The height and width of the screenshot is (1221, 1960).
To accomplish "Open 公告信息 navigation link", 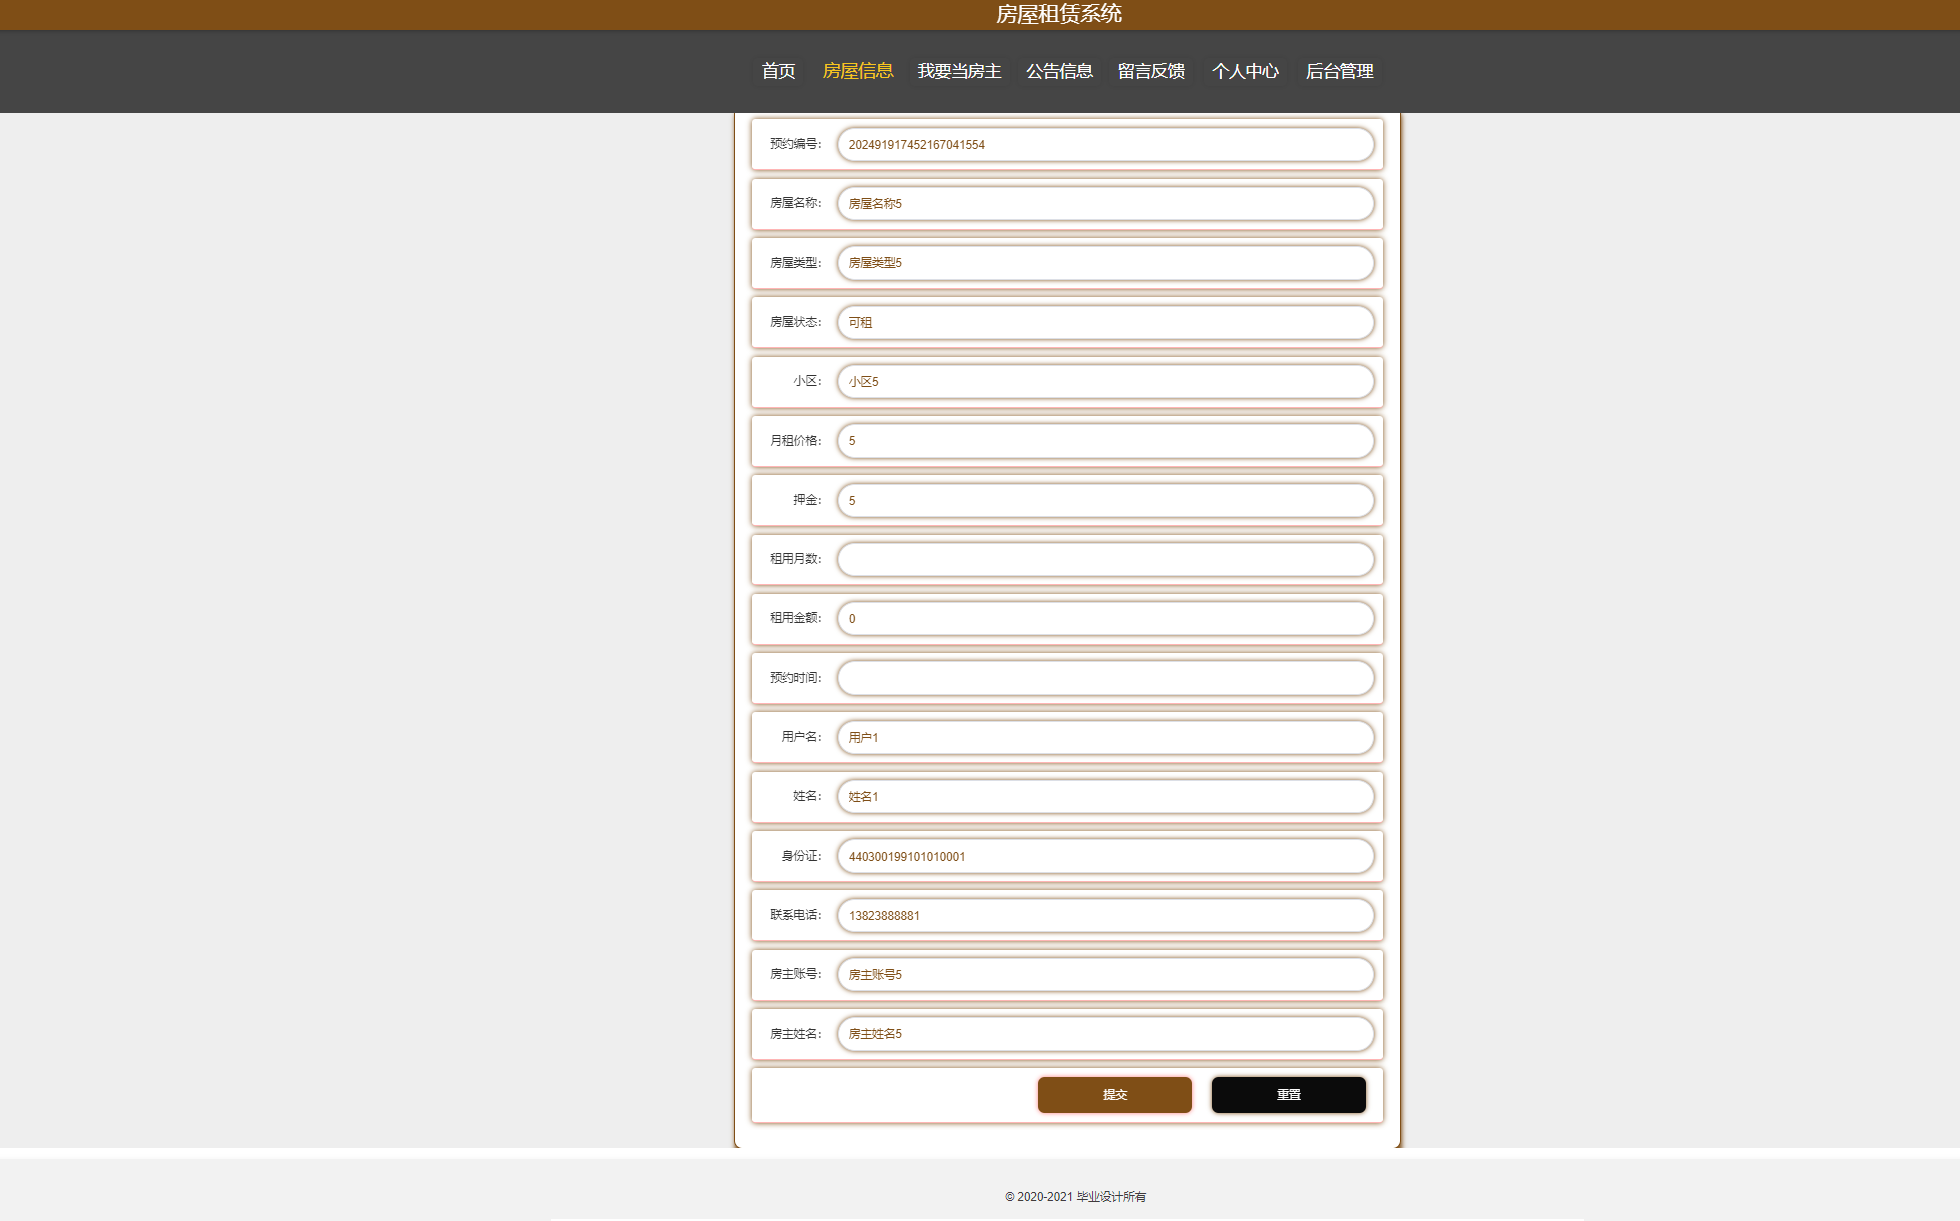I will (1059, 71).
